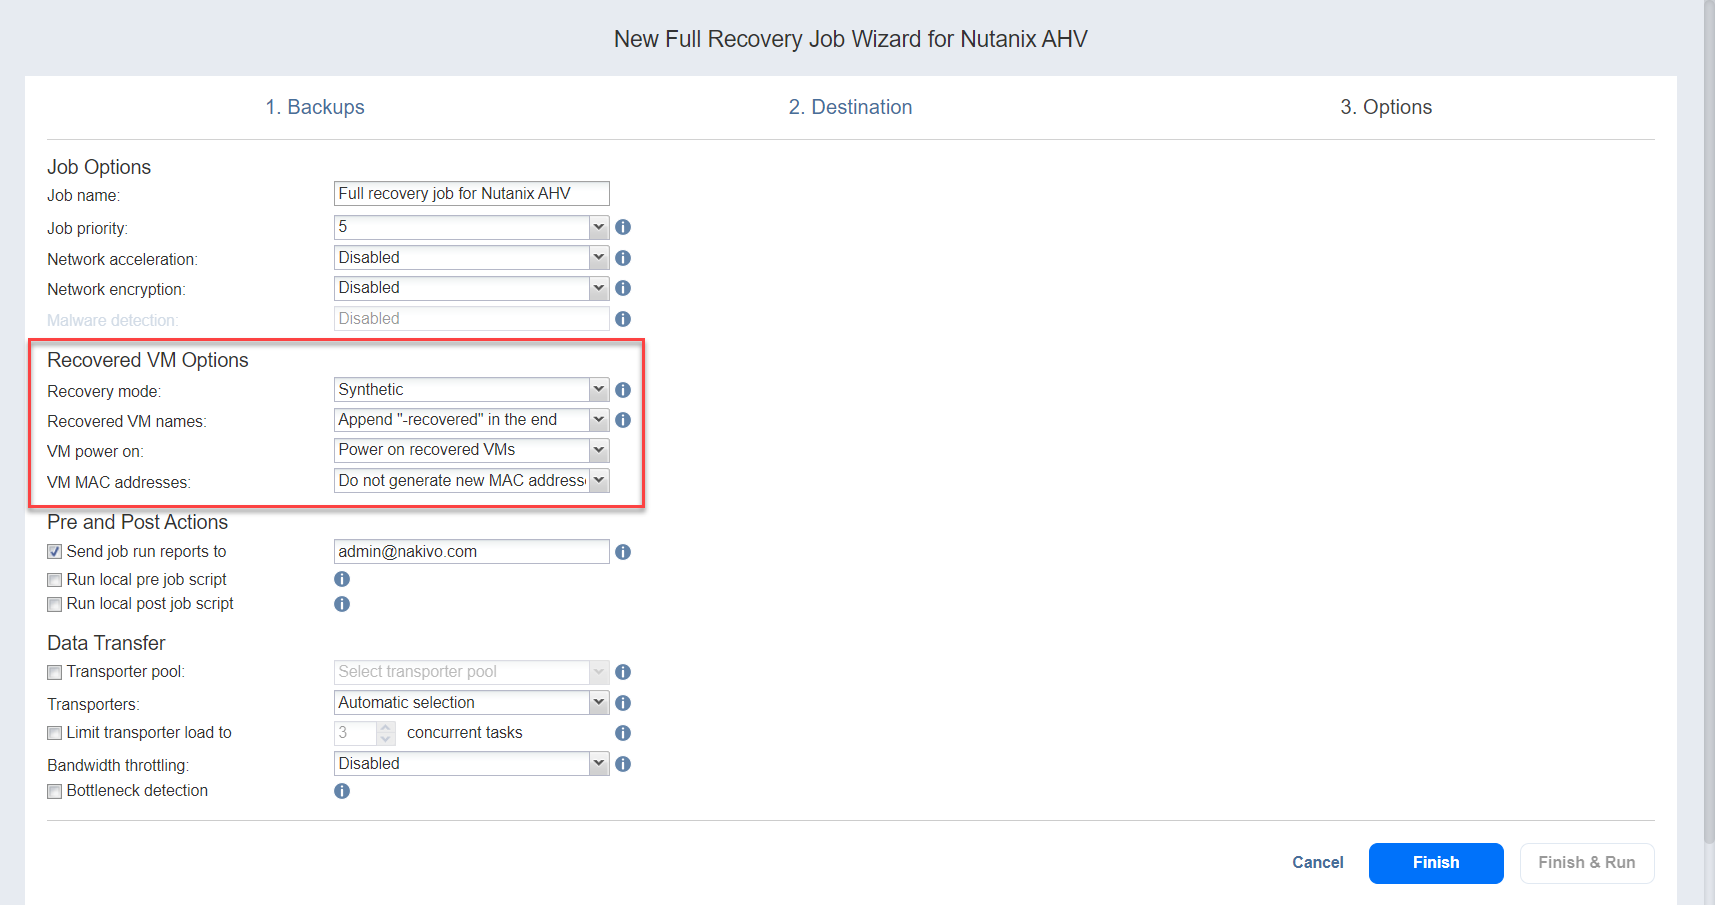Click info icon next to Bandwidth throttling

click(x=623, y=764)
